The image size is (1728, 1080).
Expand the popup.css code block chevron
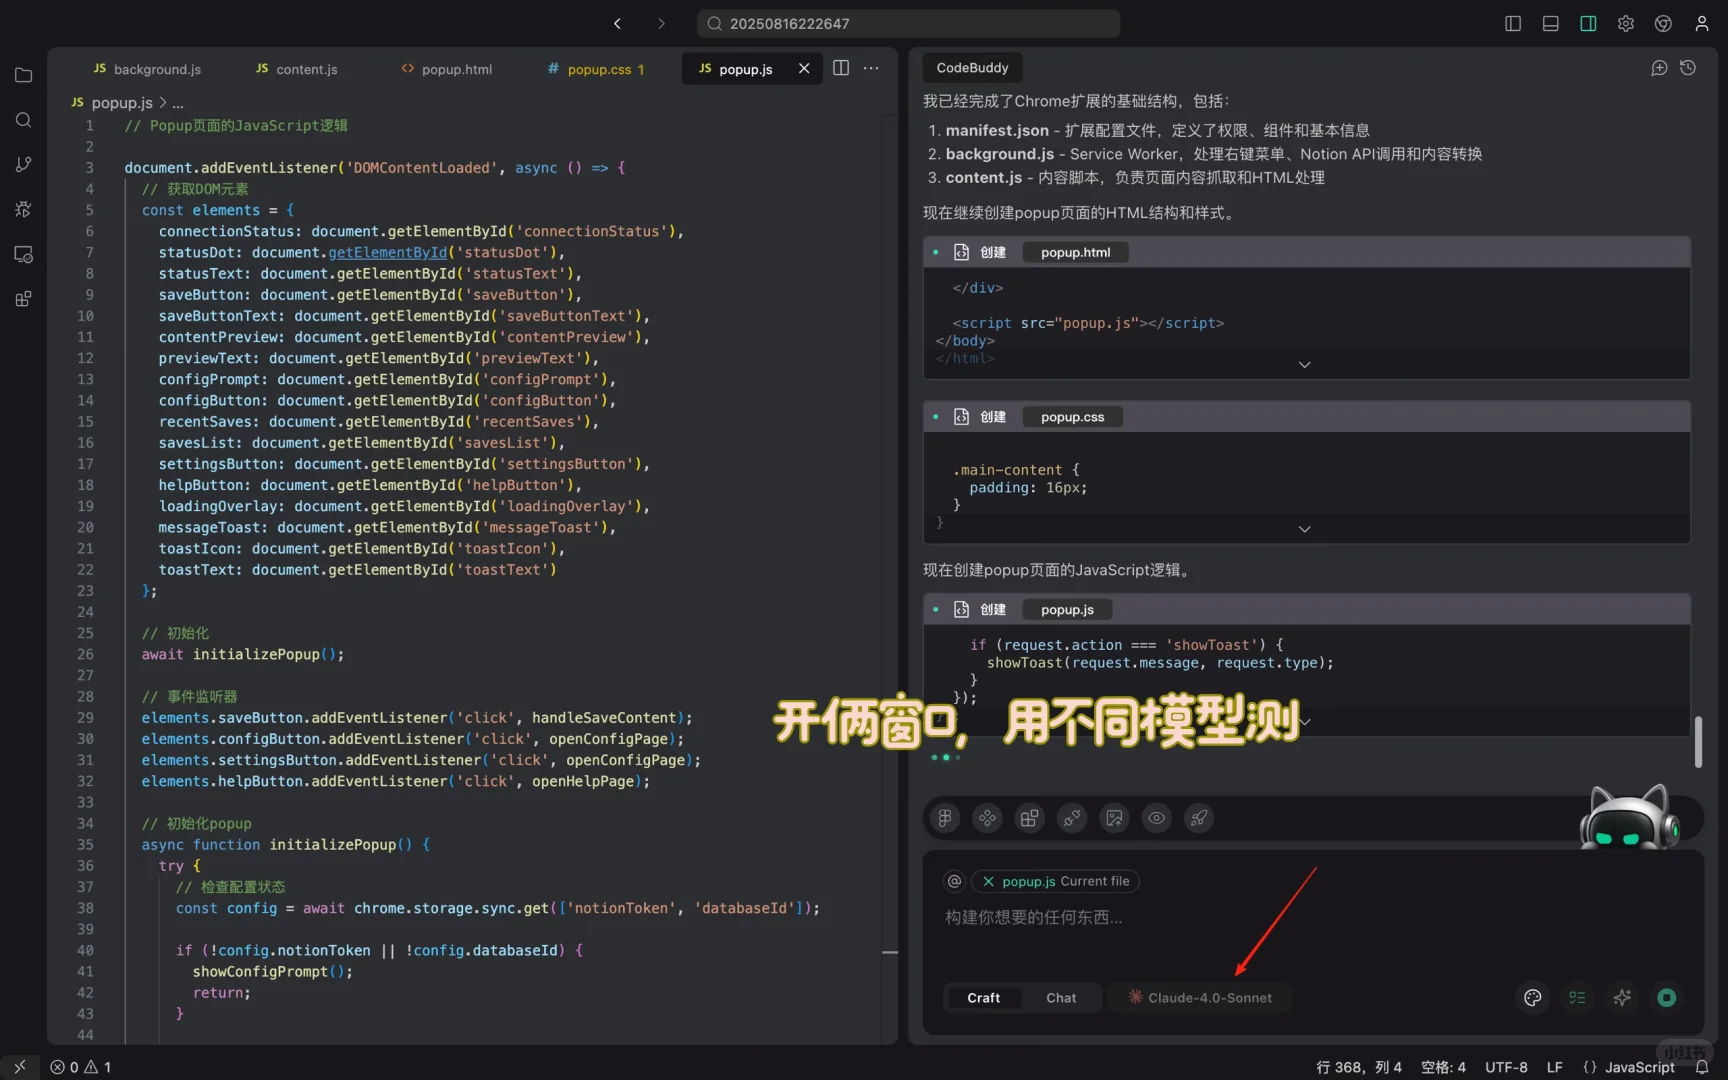coord(1304,528)
